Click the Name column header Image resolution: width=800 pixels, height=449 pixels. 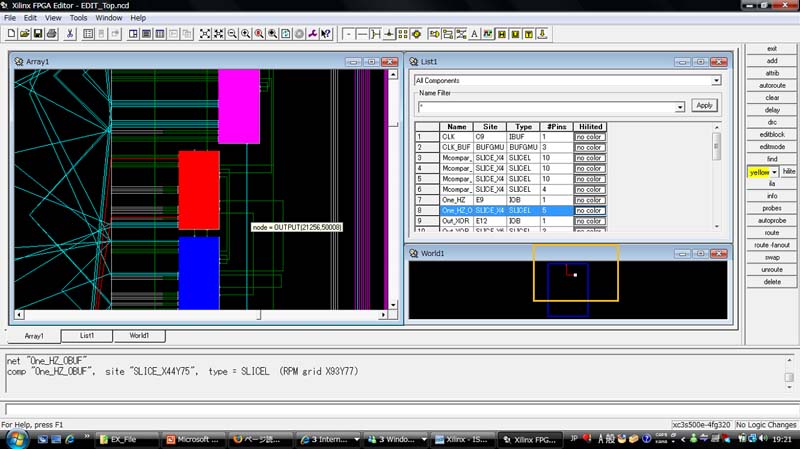point(457,127)
